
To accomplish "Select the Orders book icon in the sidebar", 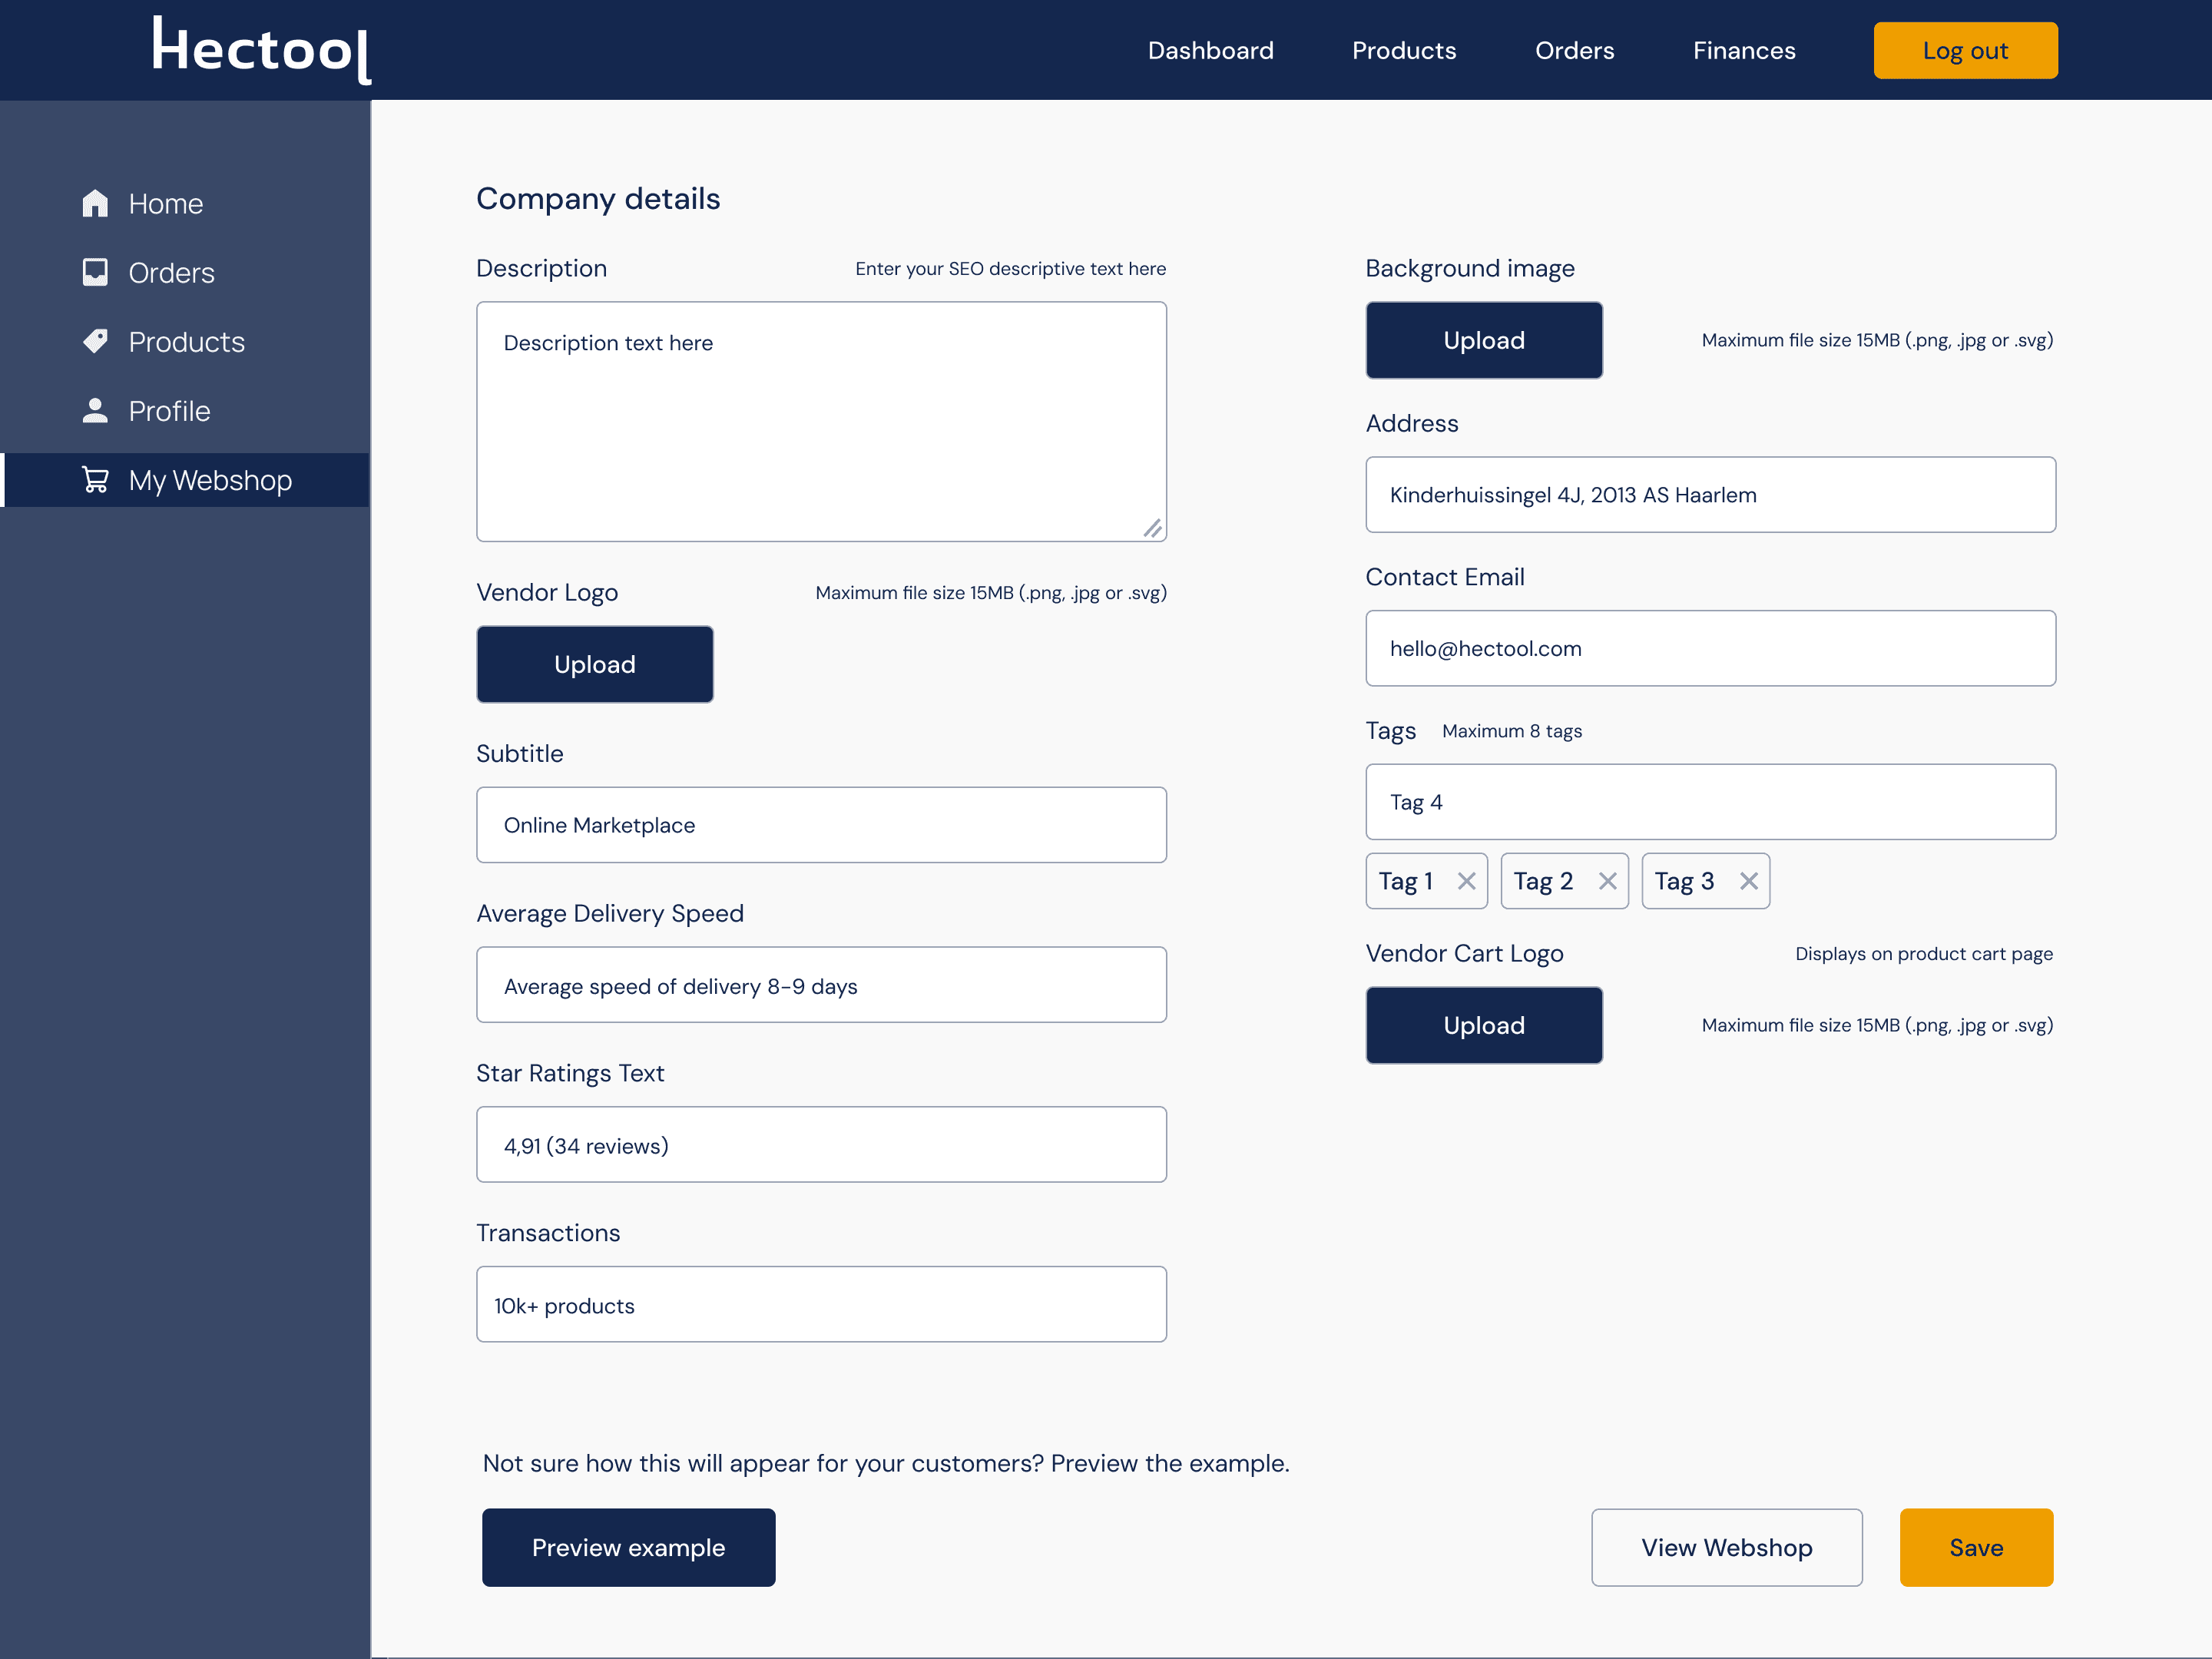I will (95, 272).
